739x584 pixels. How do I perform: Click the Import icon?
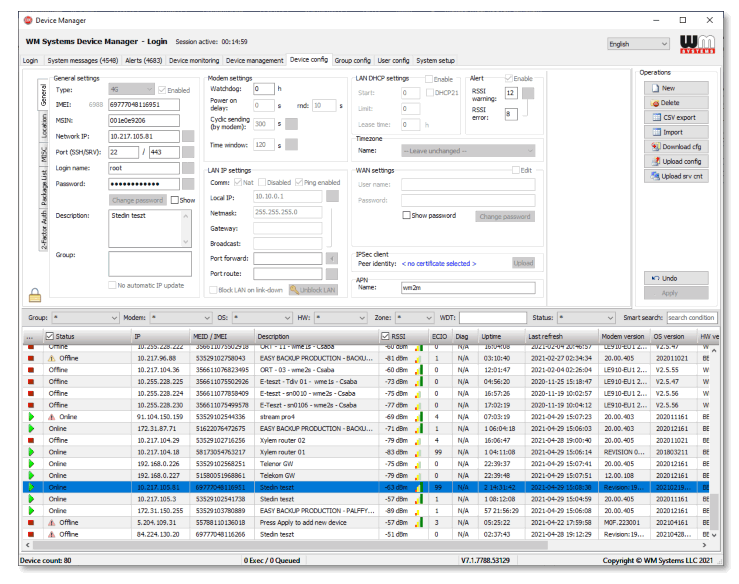tap(656, 132)
